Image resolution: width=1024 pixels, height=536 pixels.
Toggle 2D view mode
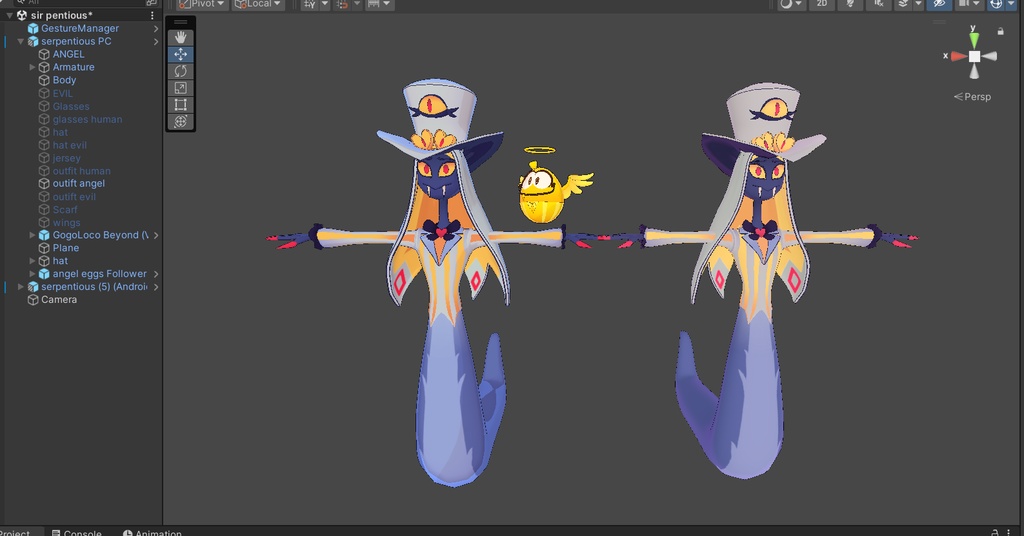(822, 4)
